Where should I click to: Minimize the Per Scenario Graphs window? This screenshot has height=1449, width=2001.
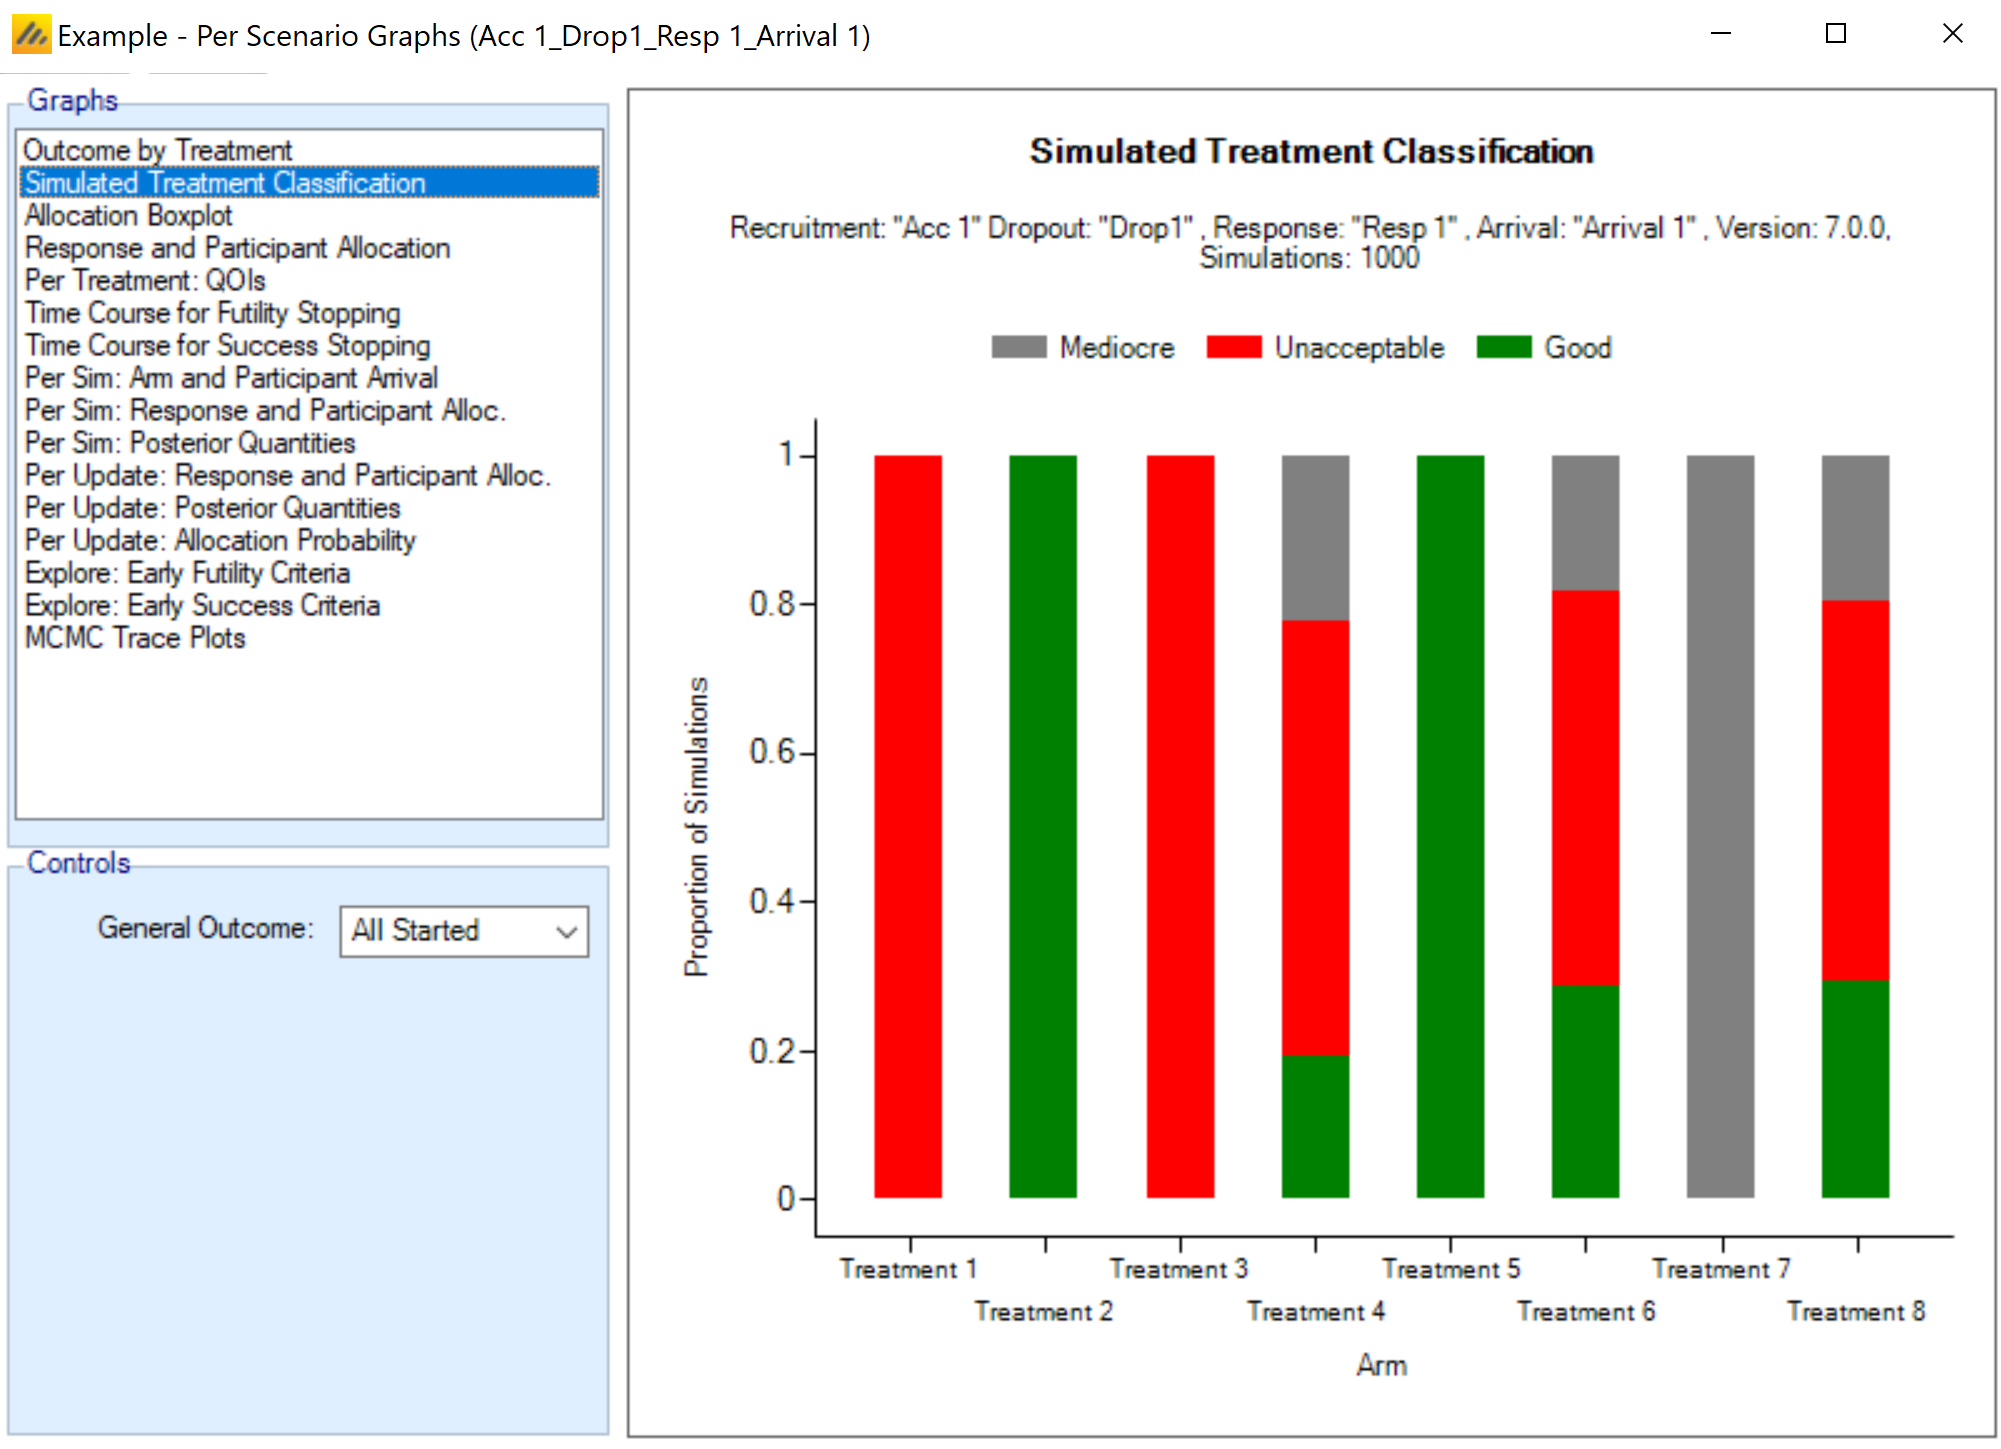pyautogui.click(x=1720, y=34)
